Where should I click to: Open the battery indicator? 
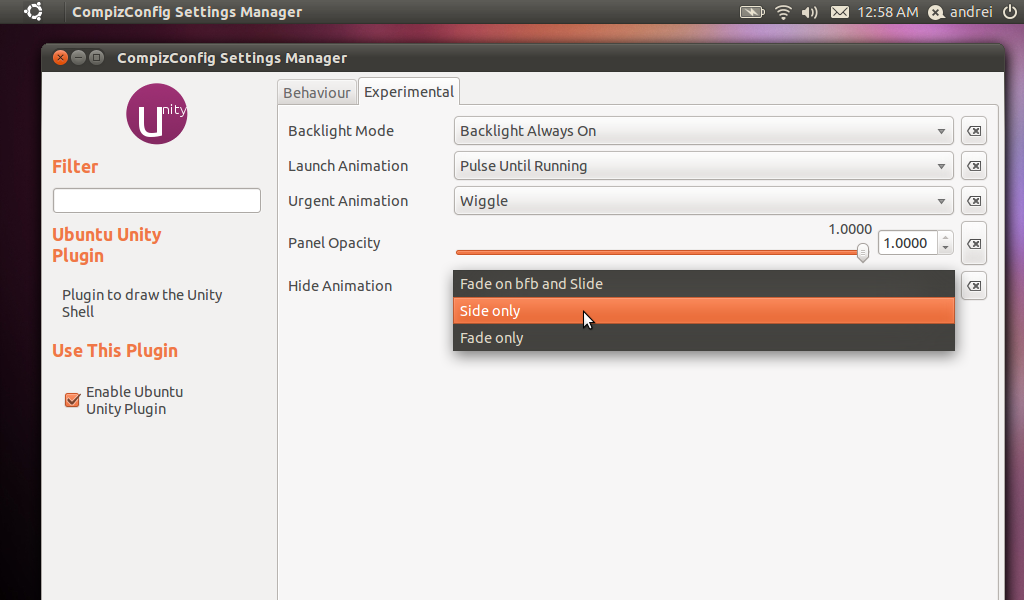click(752, 12)
